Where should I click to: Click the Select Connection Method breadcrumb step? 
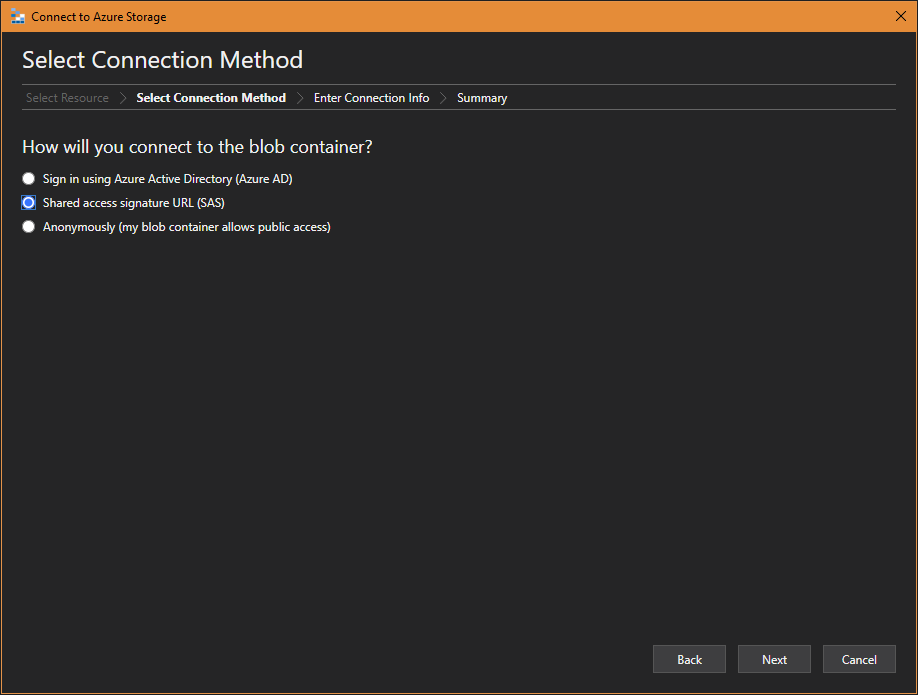[x=211, y=98]
